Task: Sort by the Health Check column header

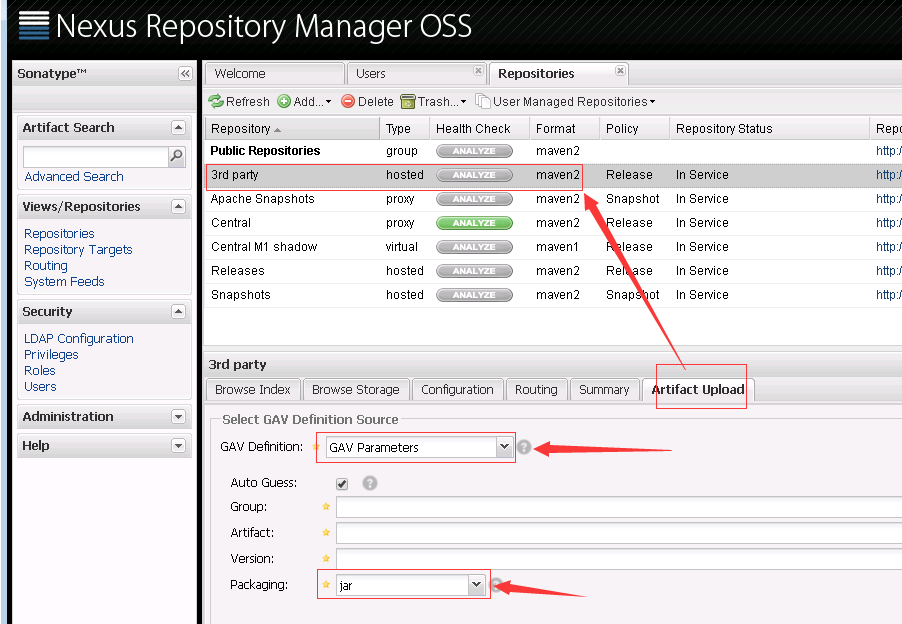Action: [480, 129]
